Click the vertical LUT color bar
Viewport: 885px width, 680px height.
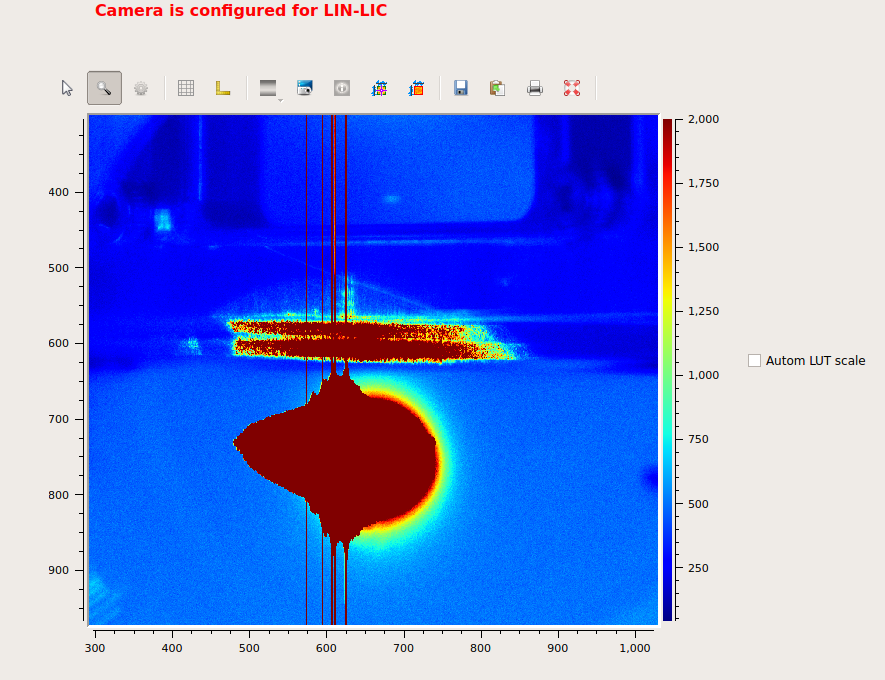(668, 370)
